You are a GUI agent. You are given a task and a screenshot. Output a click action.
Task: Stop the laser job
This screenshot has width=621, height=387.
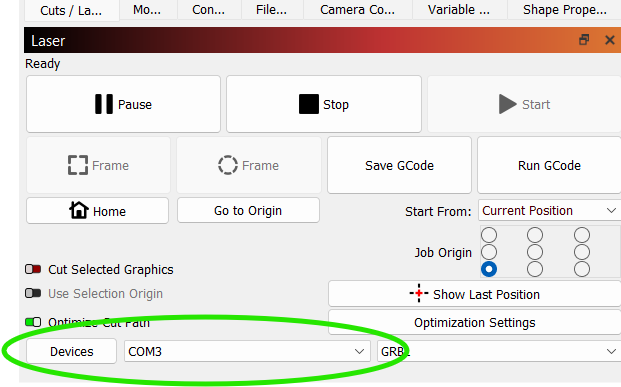pyautogui.click(x=324, y=104)
